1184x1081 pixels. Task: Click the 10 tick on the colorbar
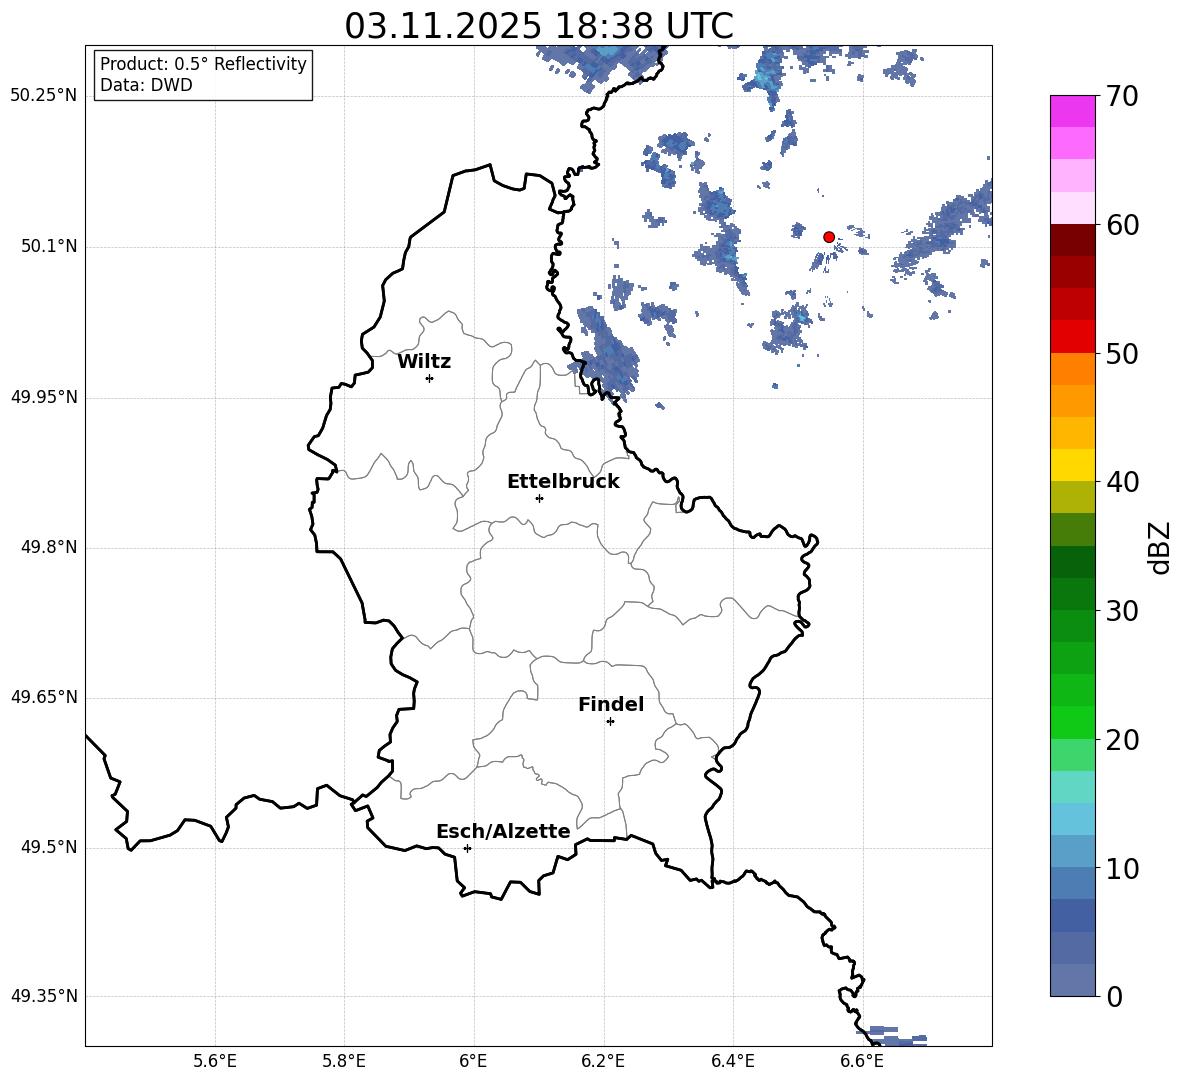coord(1122,868)
